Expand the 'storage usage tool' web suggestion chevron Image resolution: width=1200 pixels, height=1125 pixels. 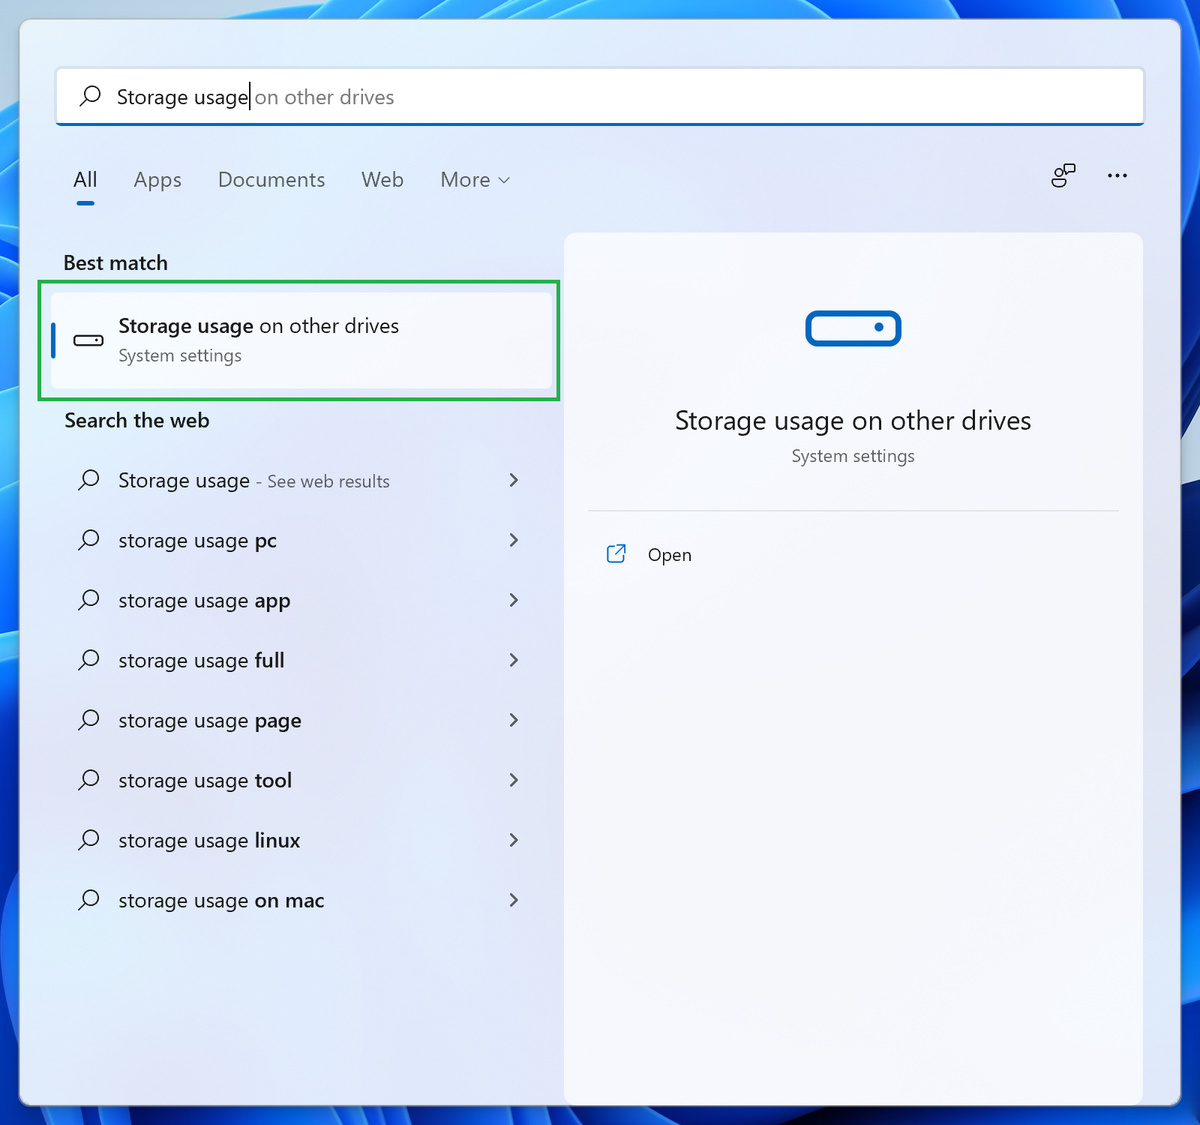pos(513,780)
